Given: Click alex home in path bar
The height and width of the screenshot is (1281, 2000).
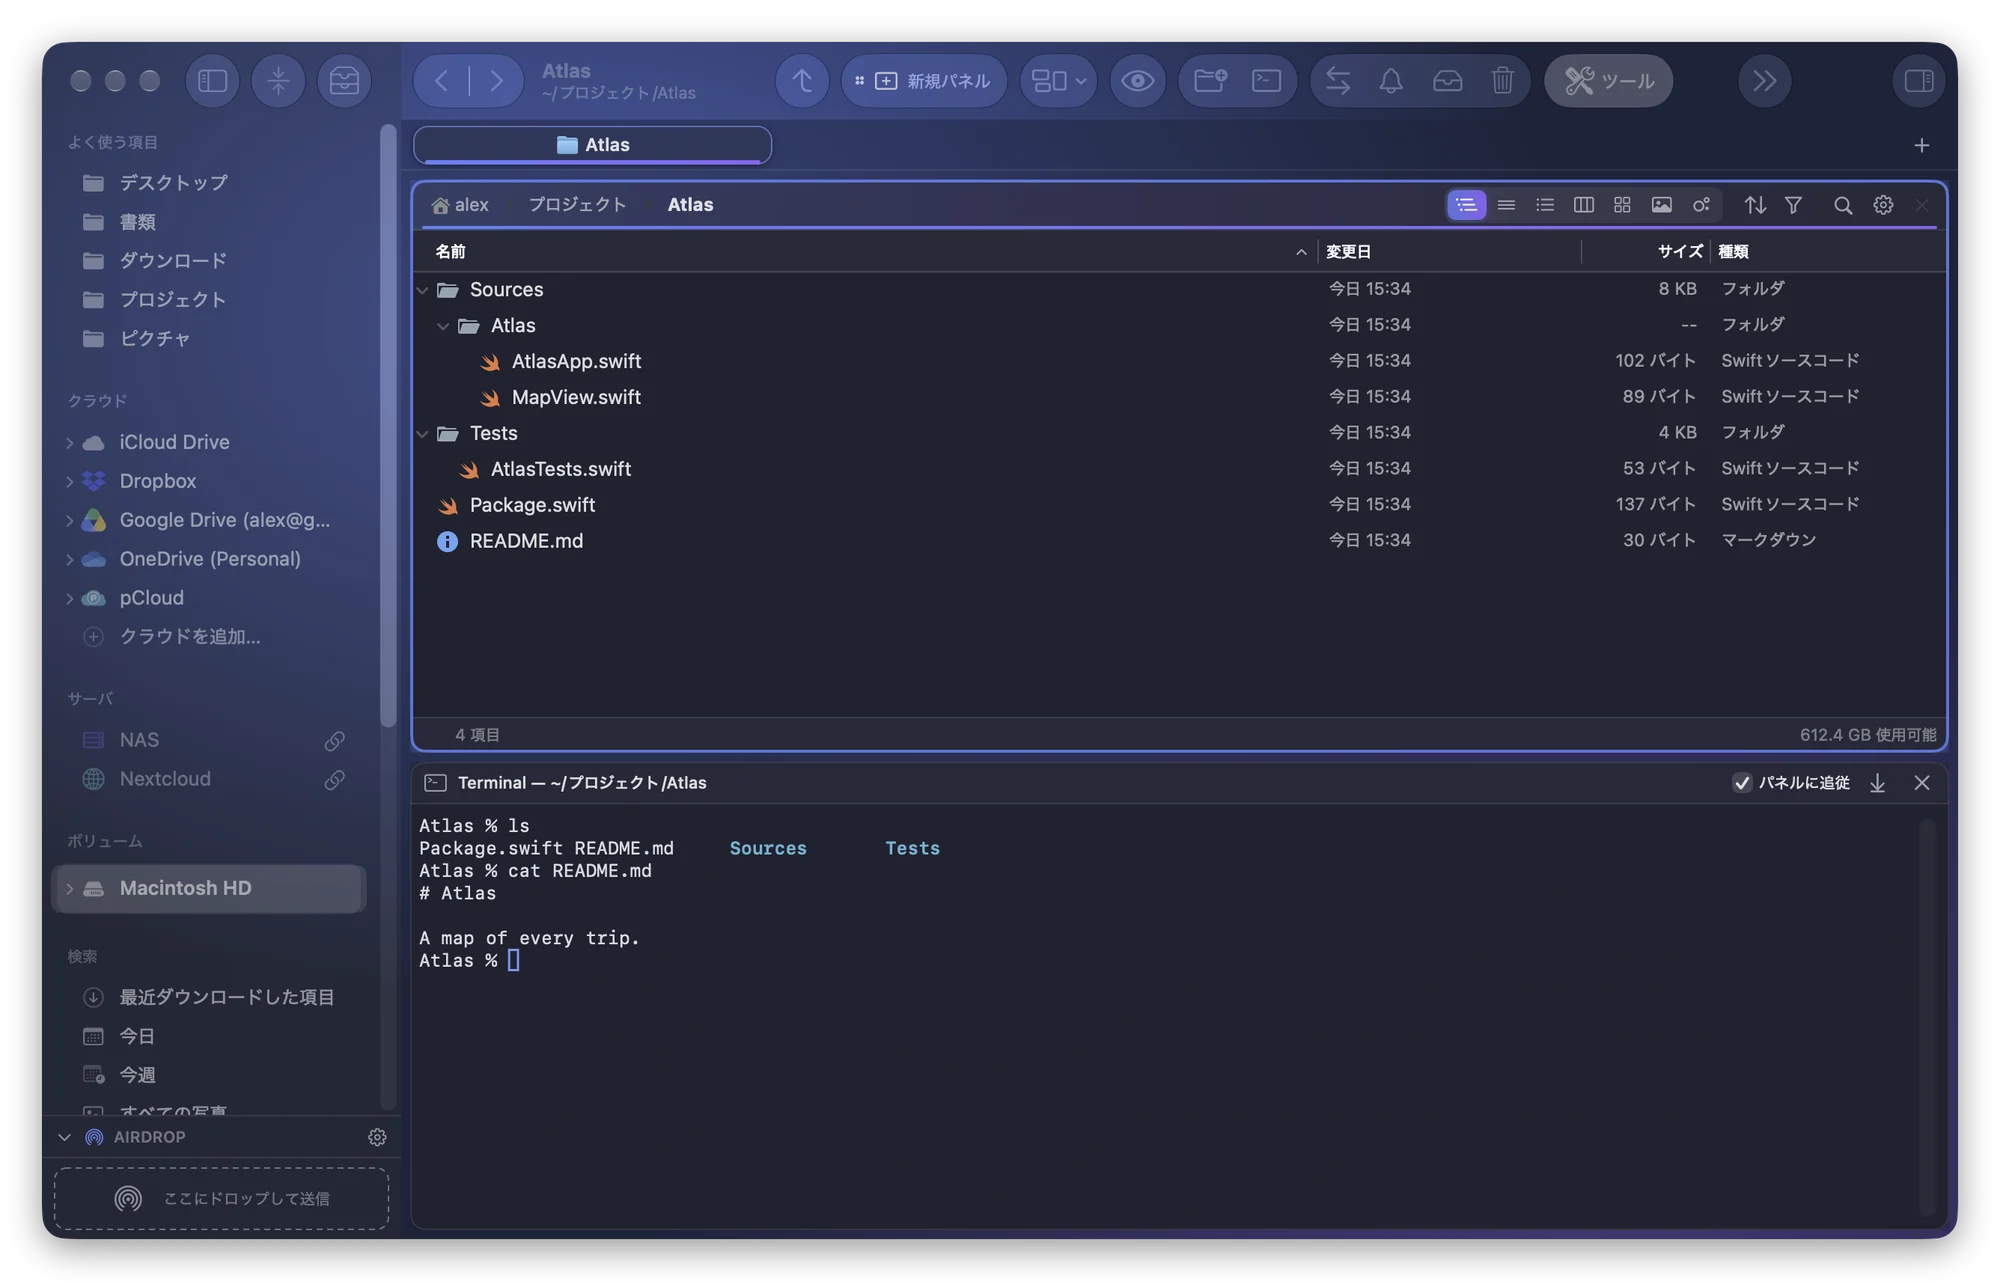Looking at the screenshot, I should point(460,205).
